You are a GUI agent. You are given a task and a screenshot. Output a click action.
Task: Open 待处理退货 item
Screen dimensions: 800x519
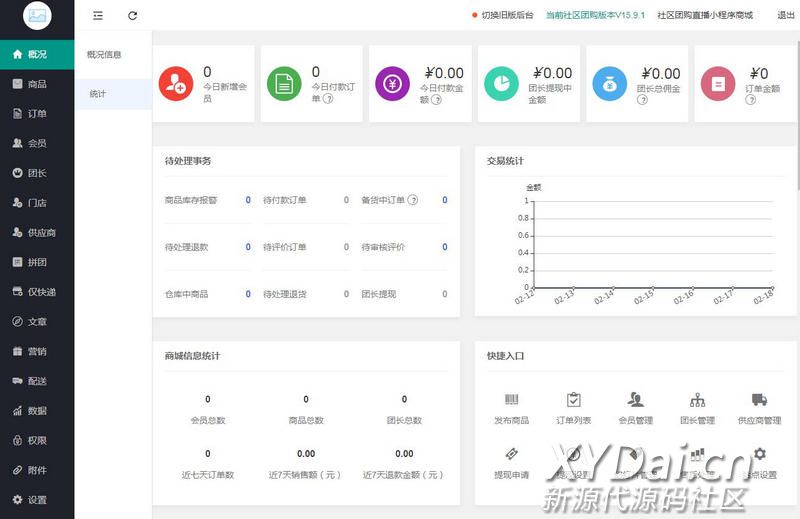click(306, 294)
